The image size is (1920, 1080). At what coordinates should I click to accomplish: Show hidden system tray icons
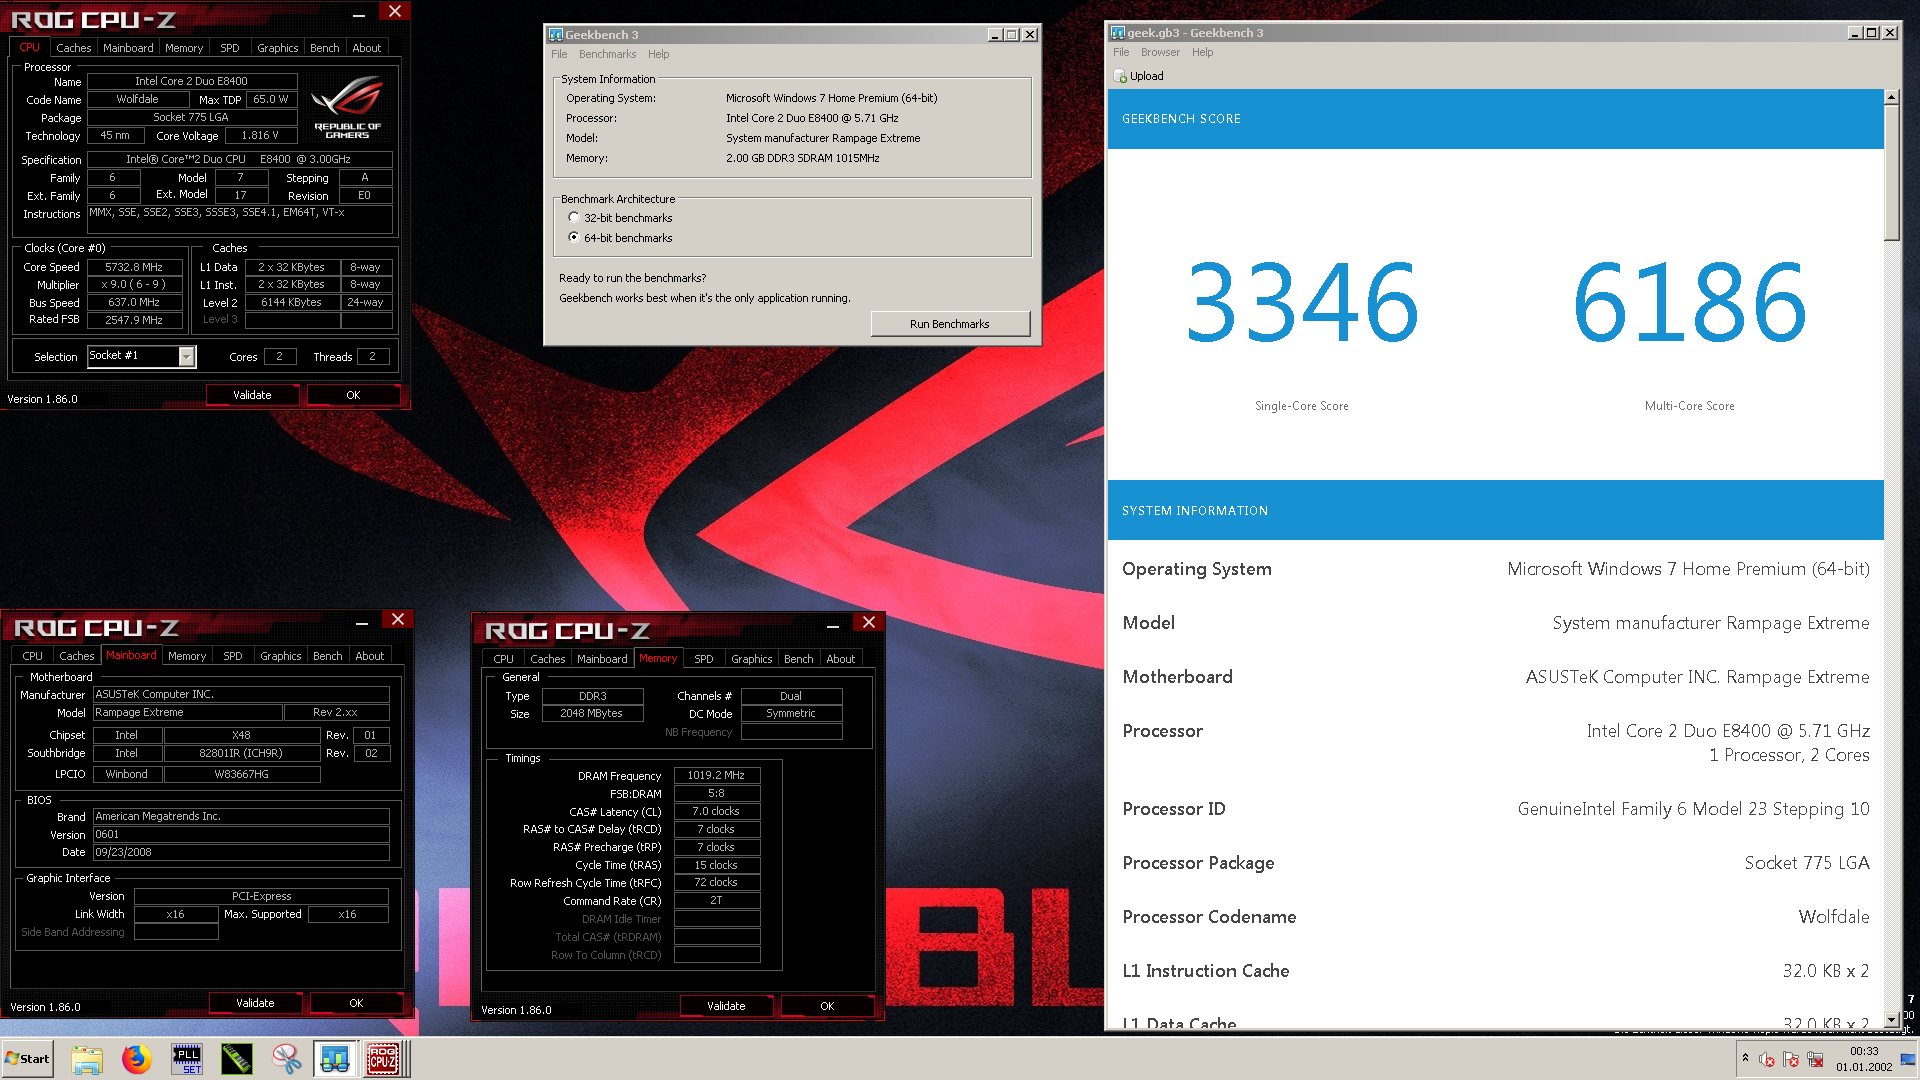(1745, 1058)
